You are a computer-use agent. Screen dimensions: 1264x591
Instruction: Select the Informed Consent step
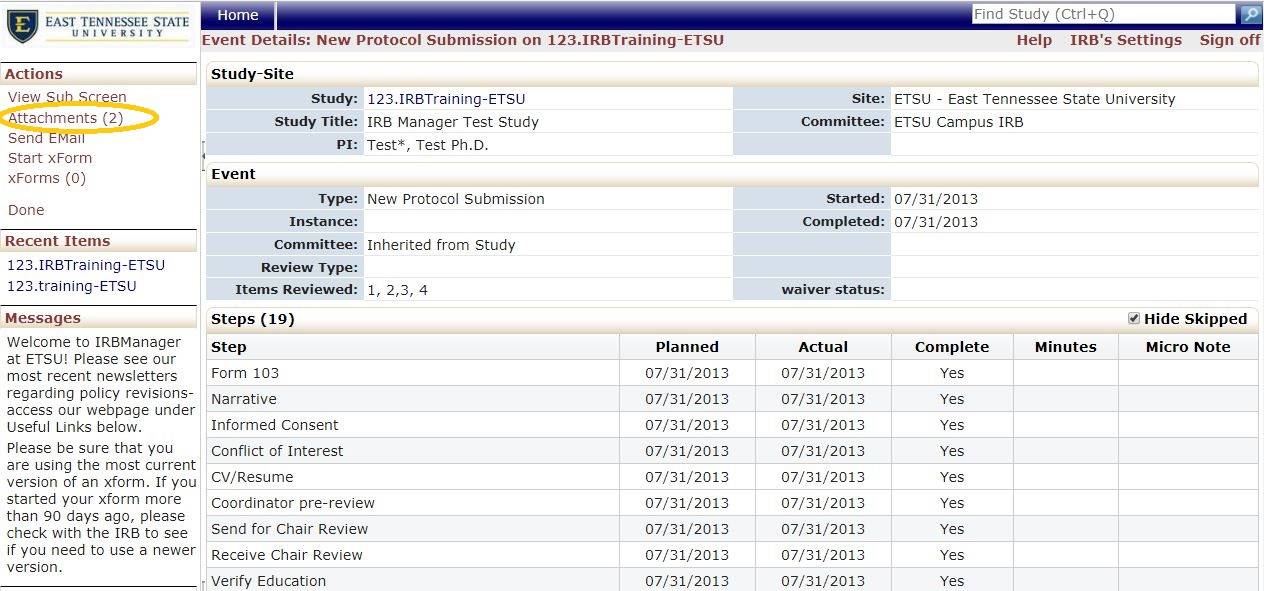pos(275,425)
